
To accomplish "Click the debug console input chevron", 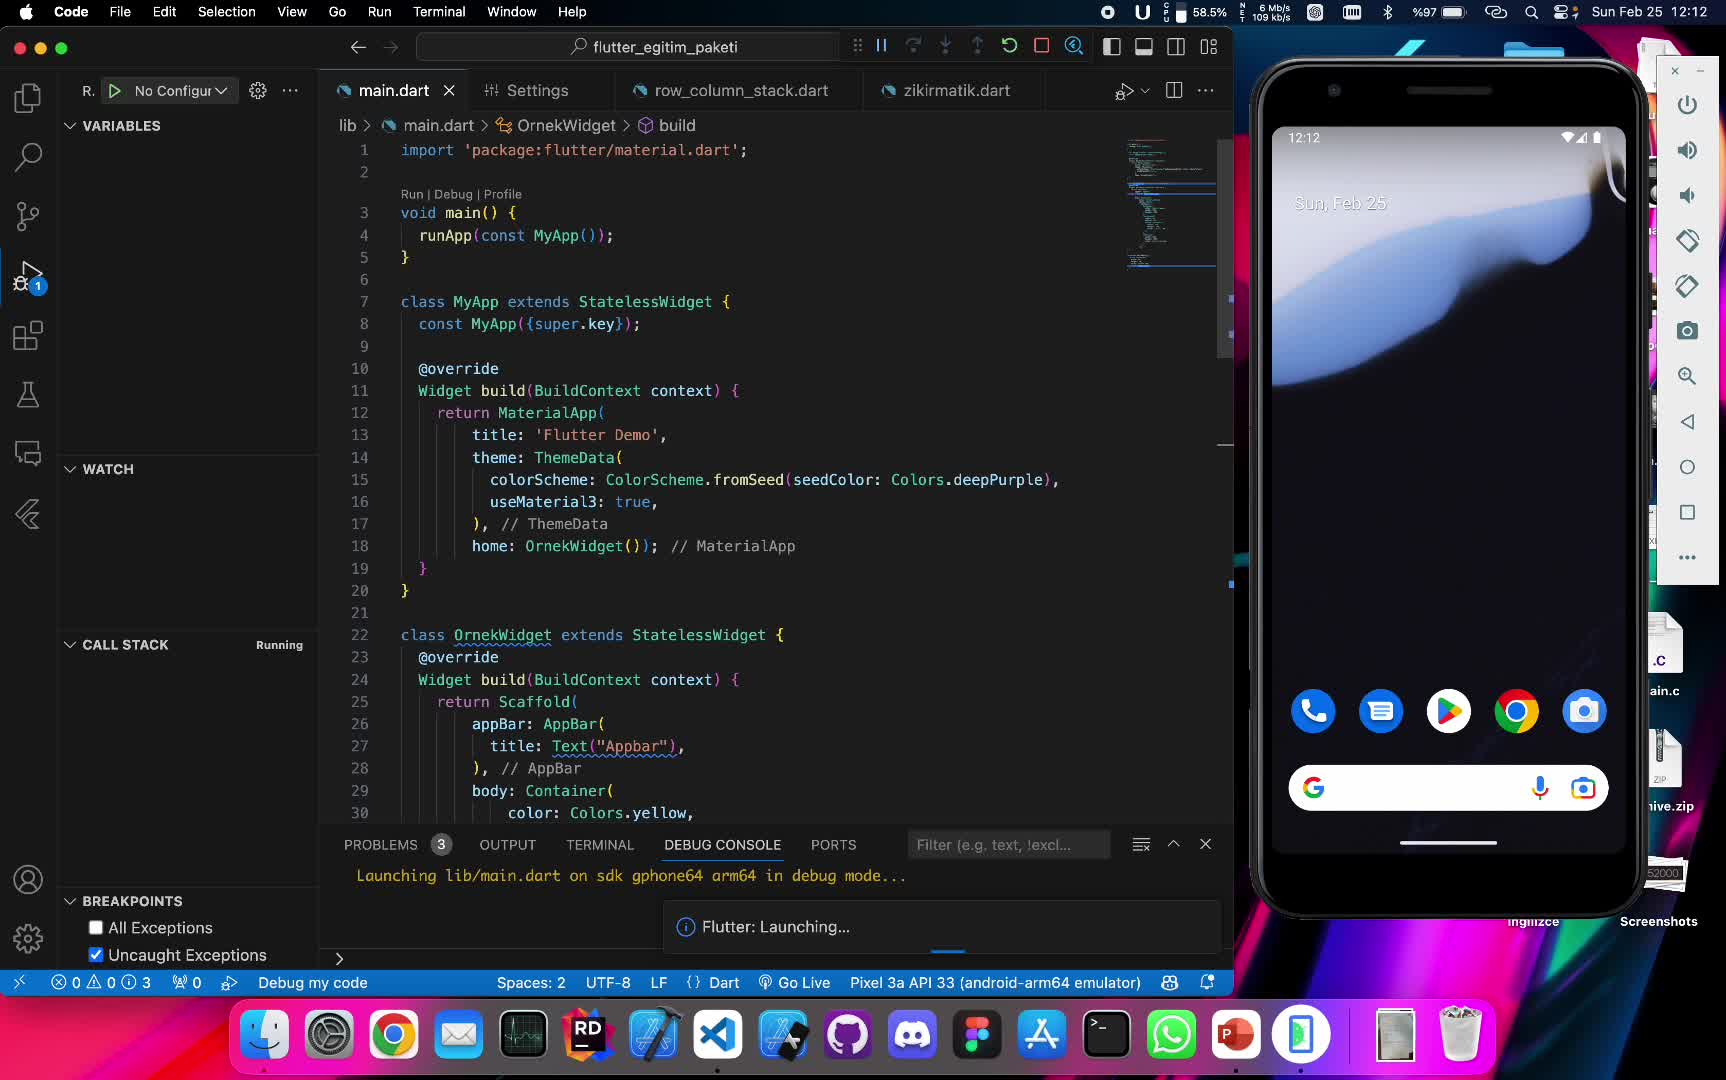I will tap(339, 958).
